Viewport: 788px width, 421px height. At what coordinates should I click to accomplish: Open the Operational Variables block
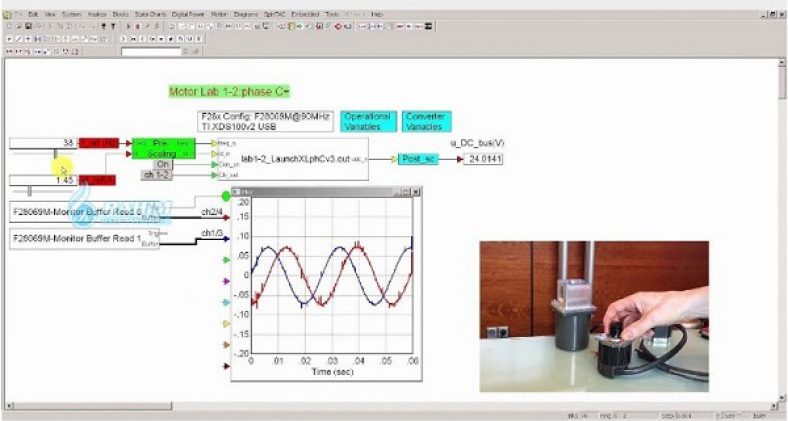pyautogui.click(x=368, y=122)
